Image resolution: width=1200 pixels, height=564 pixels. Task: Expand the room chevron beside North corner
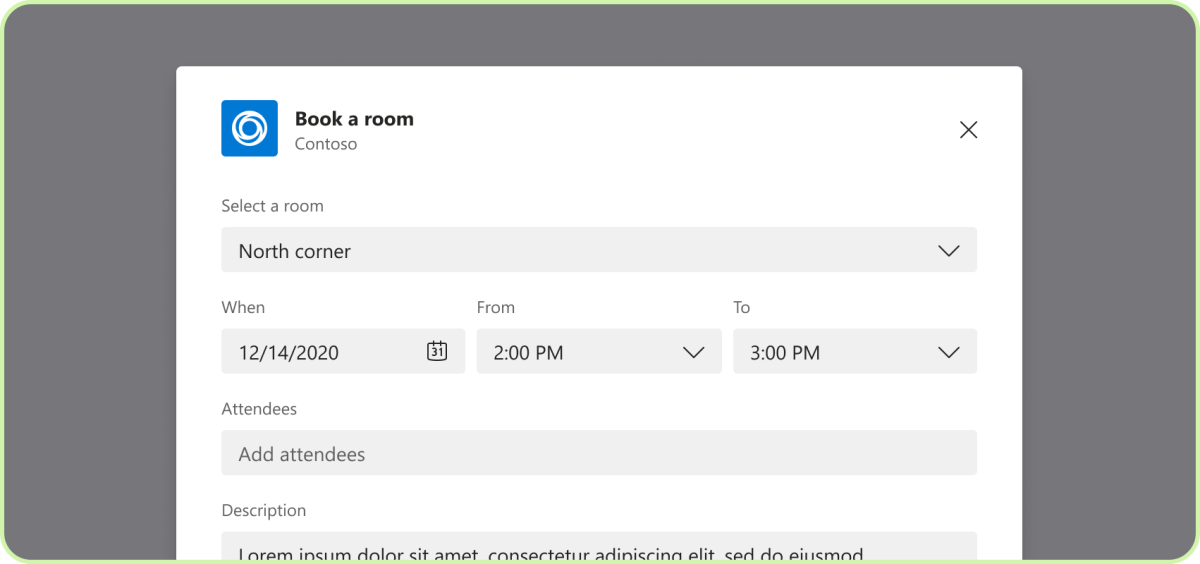(x=949, y=251)
